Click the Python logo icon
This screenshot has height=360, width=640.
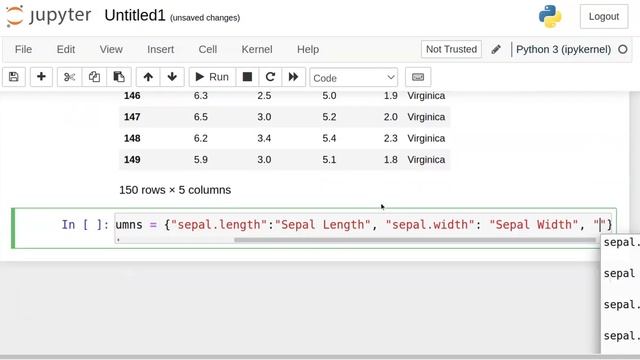(x=550, y=16)
